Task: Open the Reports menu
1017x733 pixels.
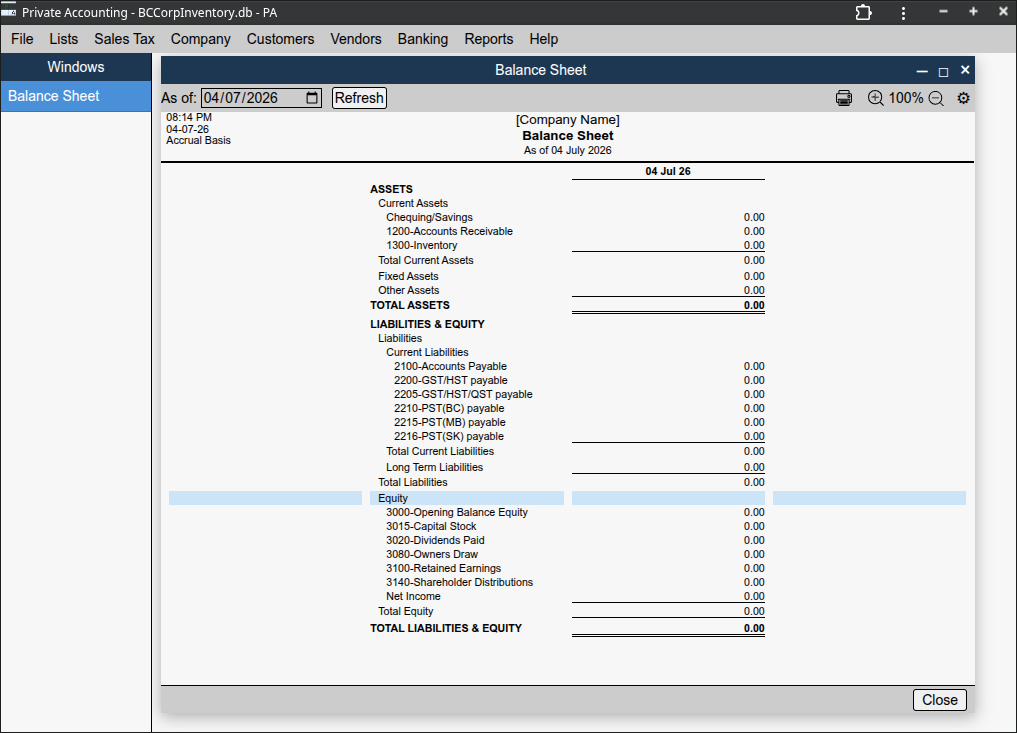Action: click(x=488, y=39)
